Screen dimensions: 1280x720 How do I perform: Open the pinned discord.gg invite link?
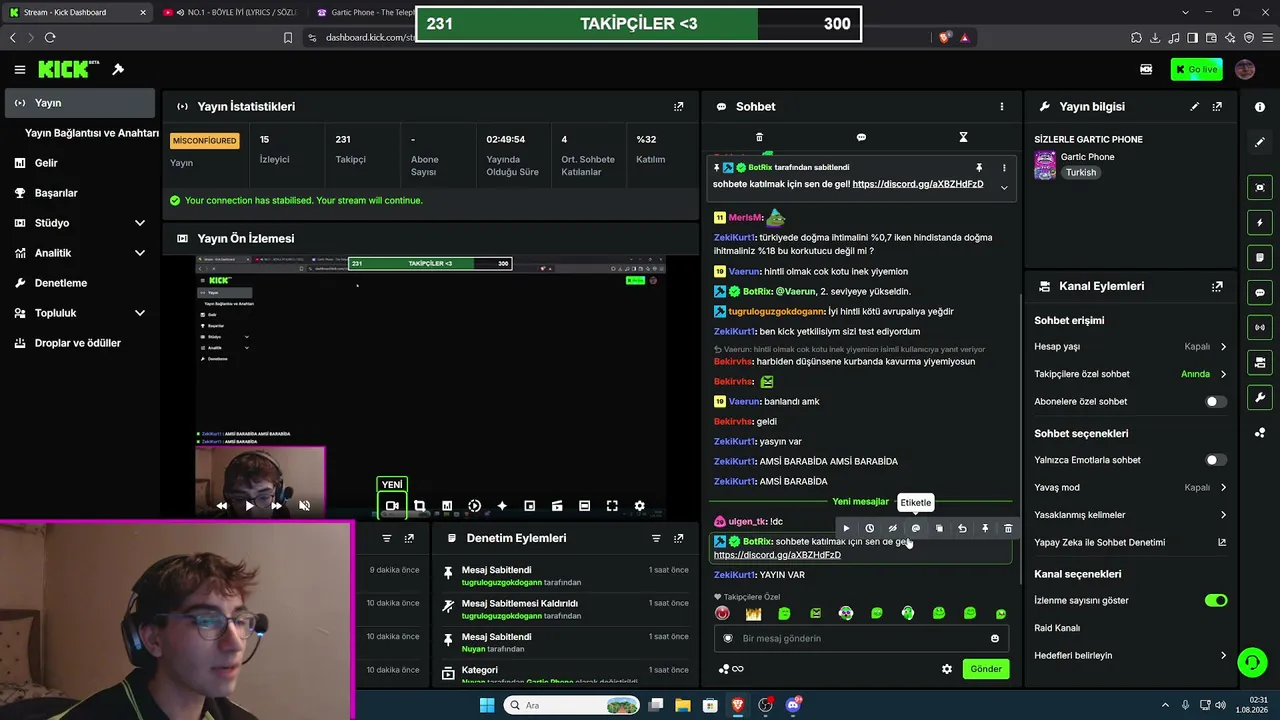pyautogui.click(x=918, y=184)
